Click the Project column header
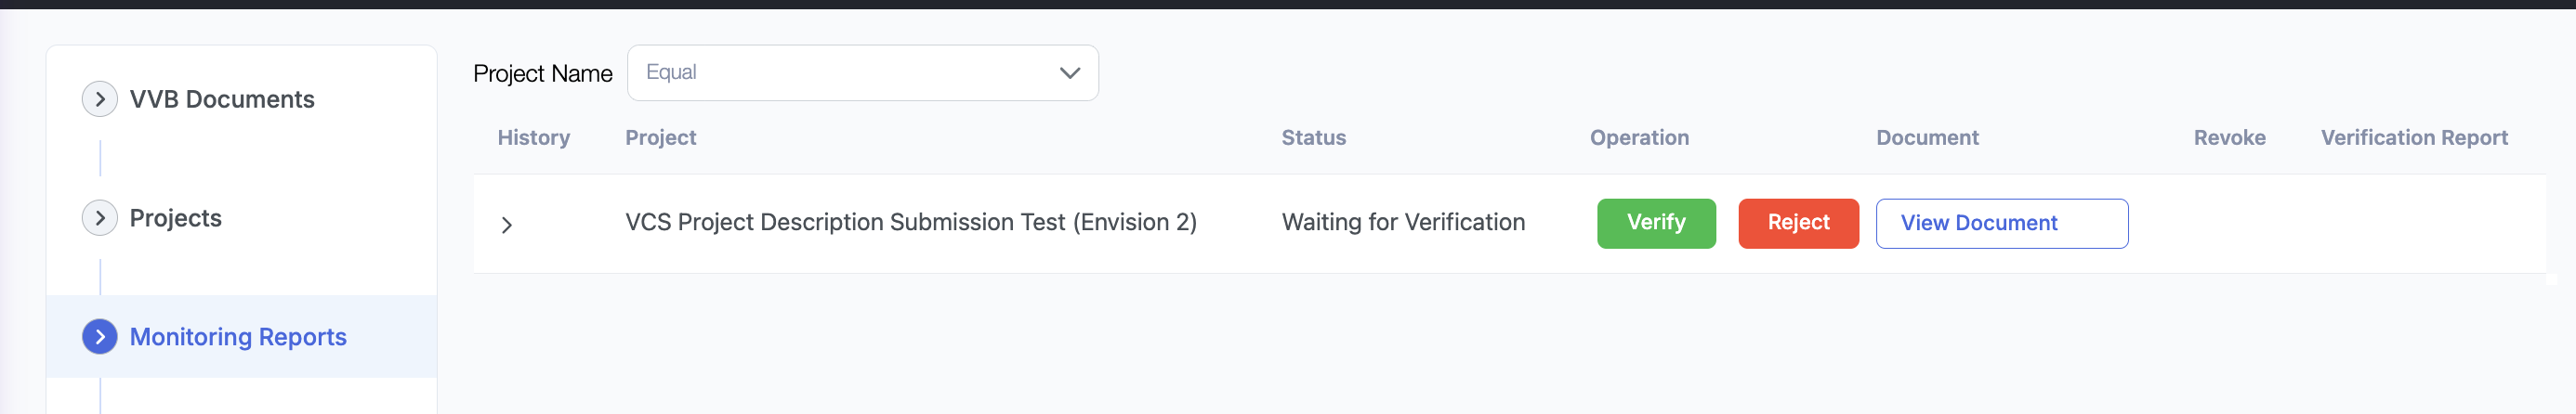The width and height of the screenshot is (2576, 414). 660,138
